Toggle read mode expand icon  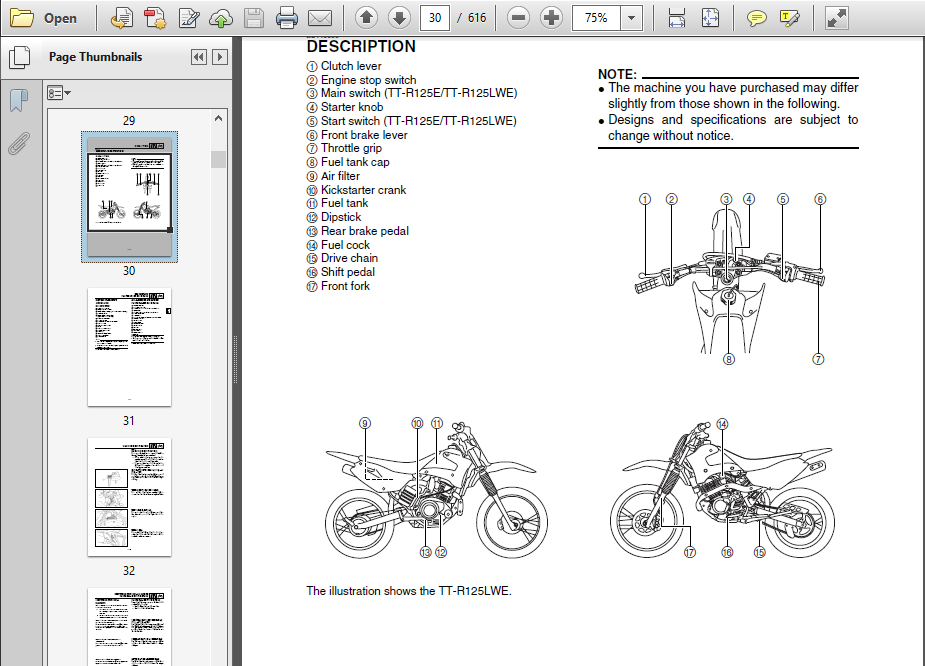[x=837, y=18]
